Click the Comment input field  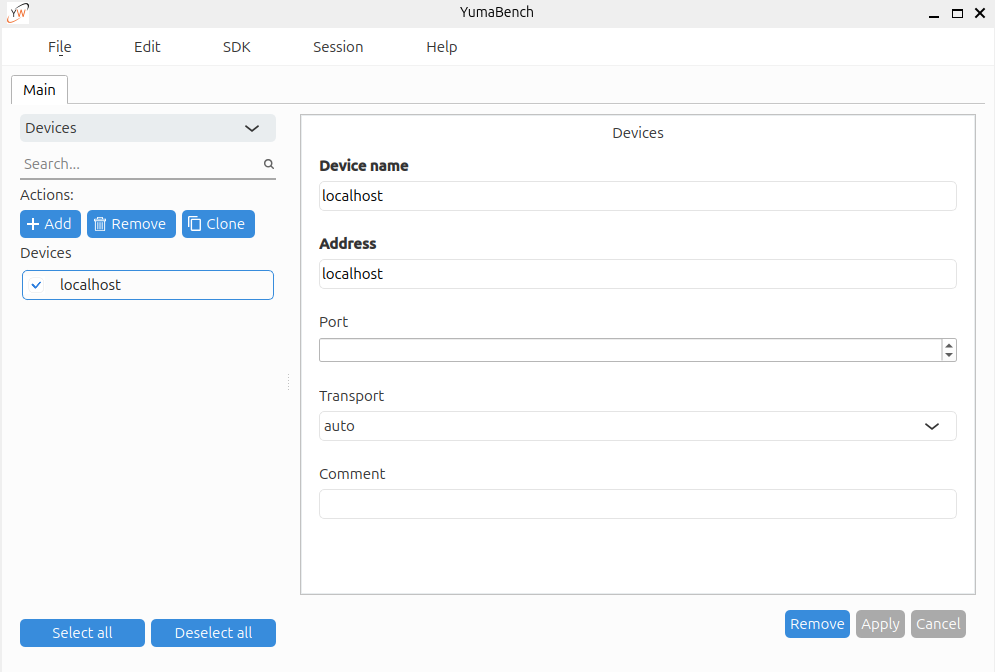click(638, 504)
